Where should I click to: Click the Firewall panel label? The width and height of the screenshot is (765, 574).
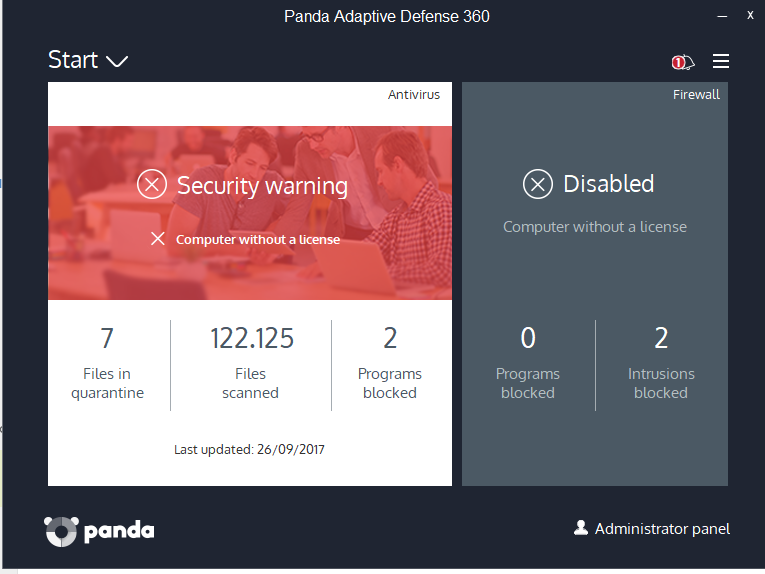[x=696, y=95]
